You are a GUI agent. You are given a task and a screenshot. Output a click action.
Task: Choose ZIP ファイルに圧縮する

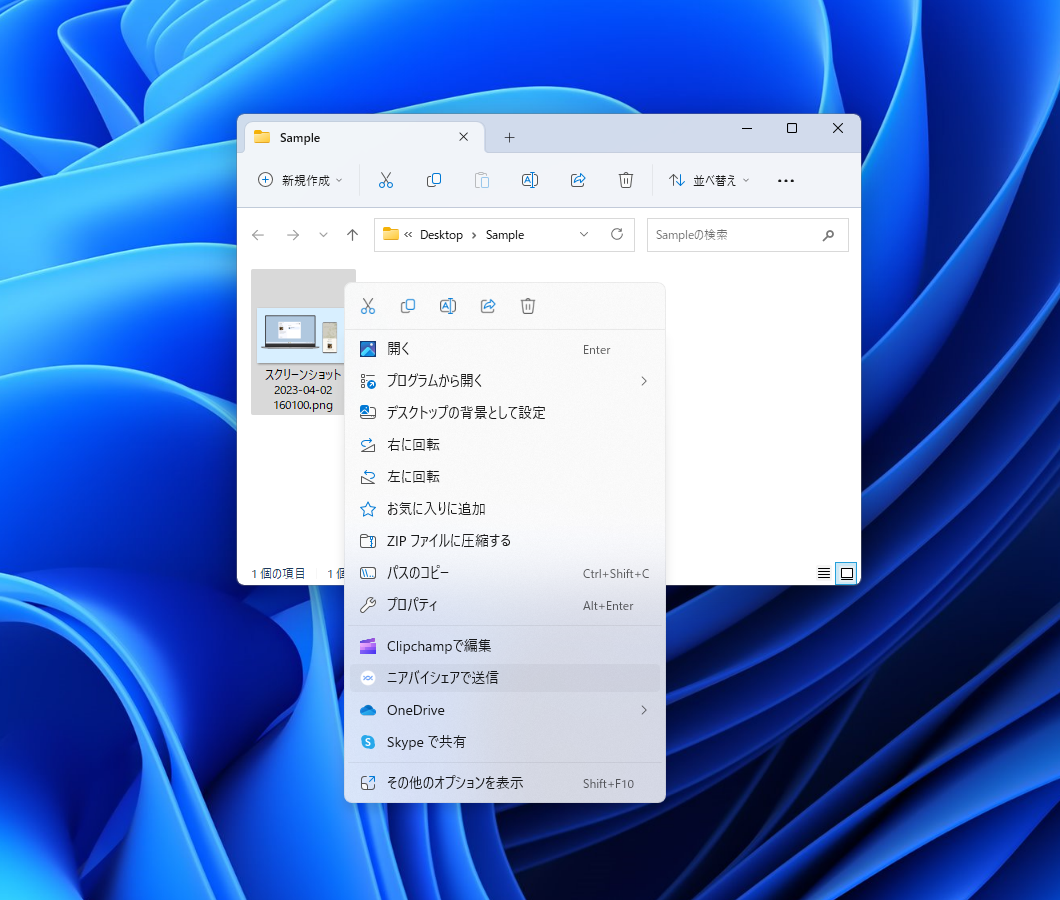click(x=505, y=540)
